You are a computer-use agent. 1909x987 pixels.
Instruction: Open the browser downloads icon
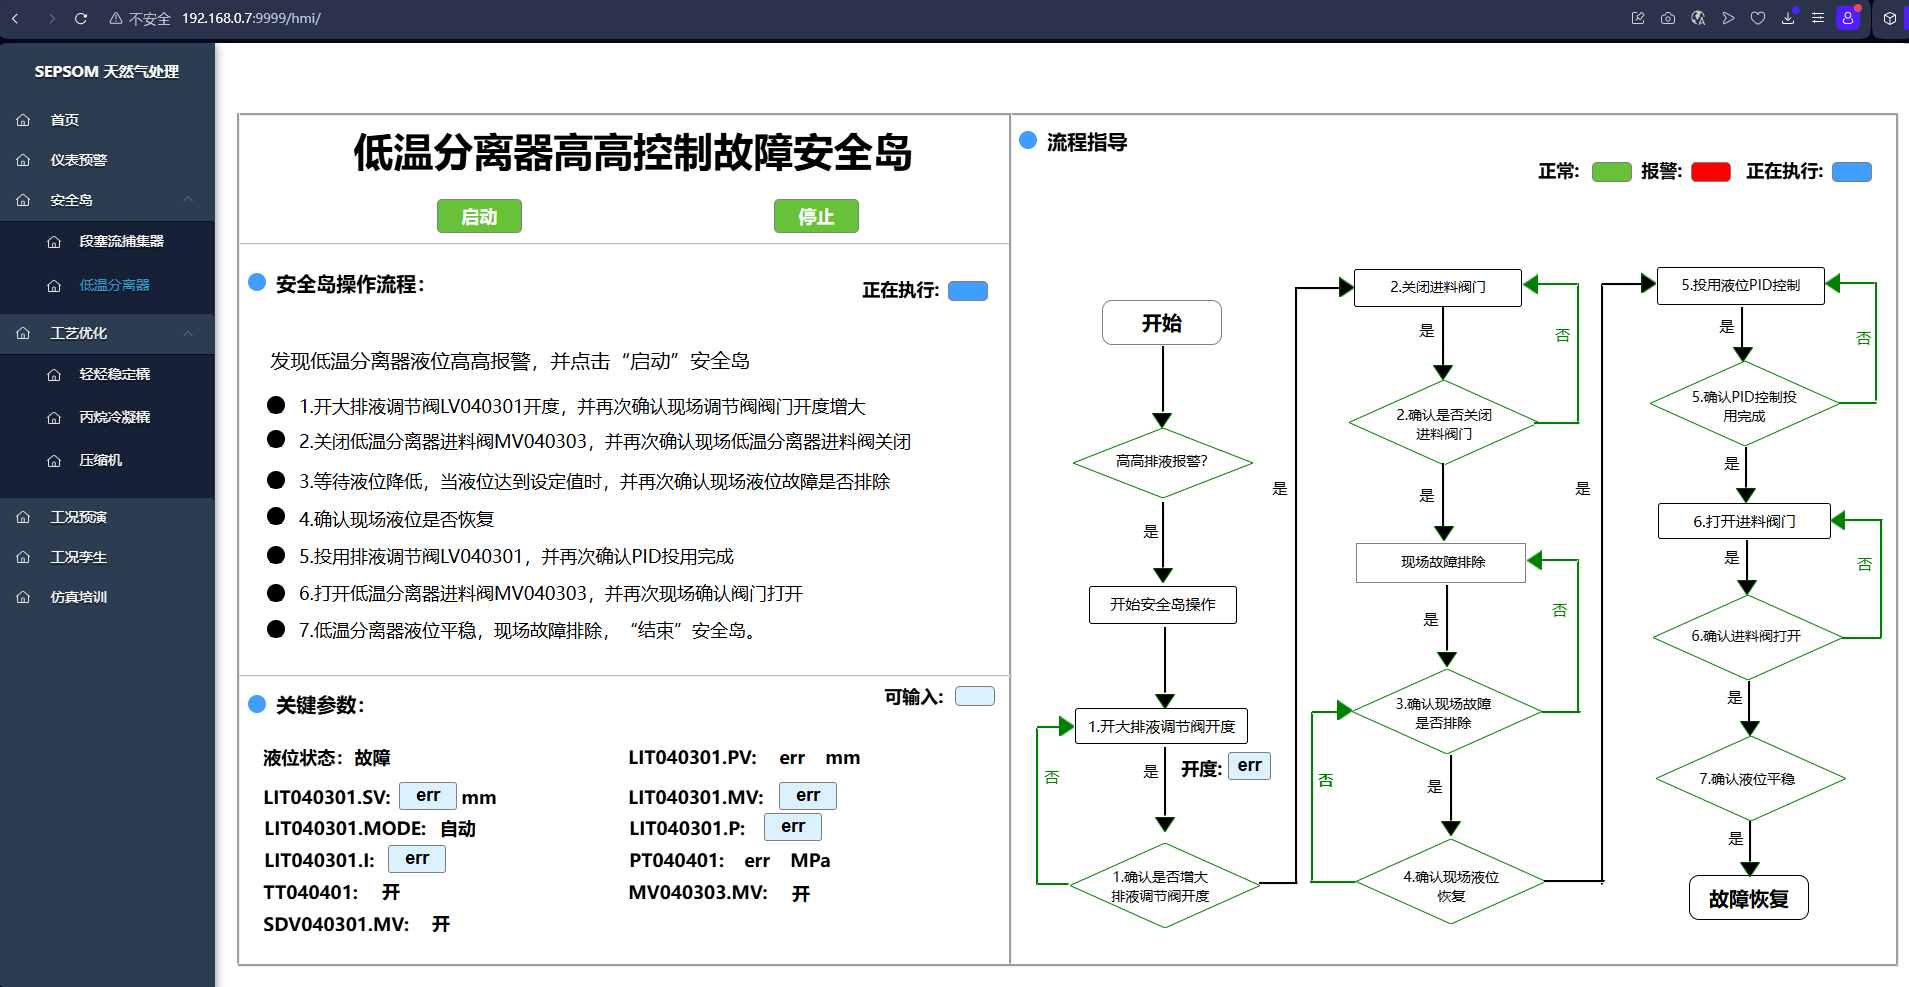tap(1788, 18)
